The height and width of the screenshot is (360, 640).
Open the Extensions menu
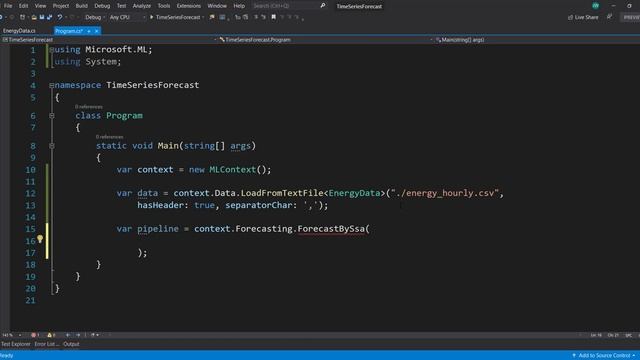[189, 6]
